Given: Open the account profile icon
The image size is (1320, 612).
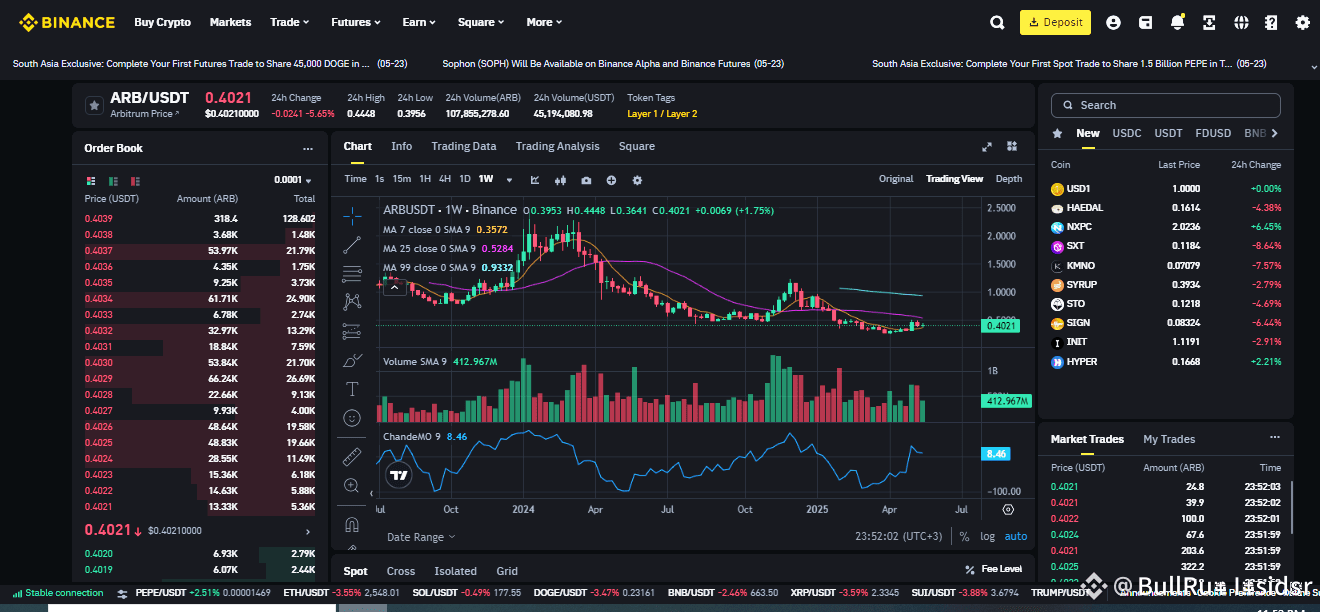Looking at the screenshot, I should pos(1114,22).
